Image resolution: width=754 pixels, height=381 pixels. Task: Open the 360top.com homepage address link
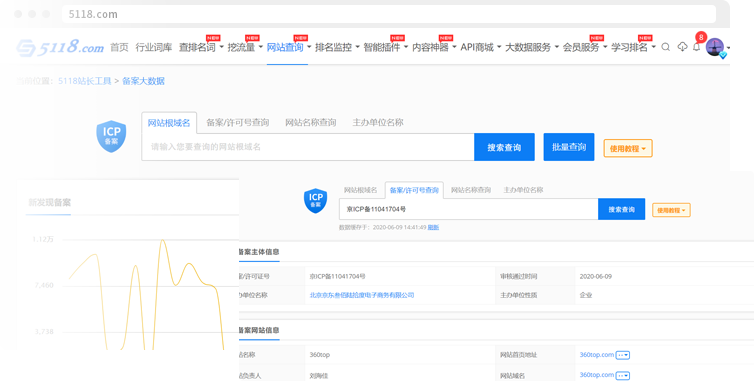(597, 355)
